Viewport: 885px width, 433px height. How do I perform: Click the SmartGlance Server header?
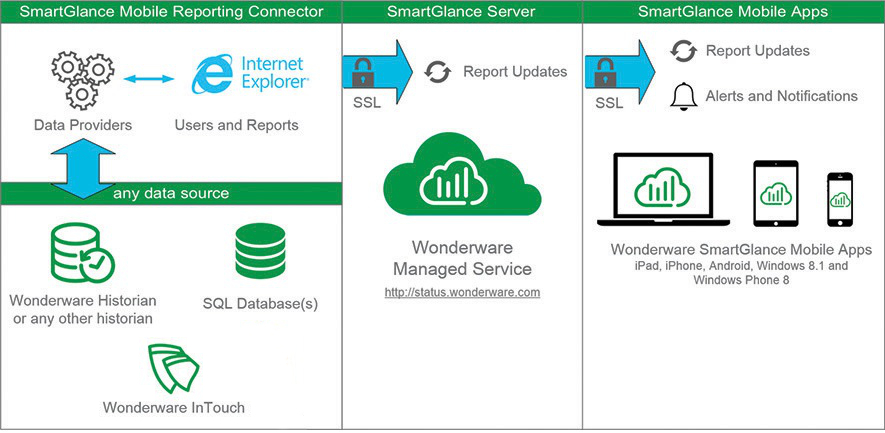(462, 12)
